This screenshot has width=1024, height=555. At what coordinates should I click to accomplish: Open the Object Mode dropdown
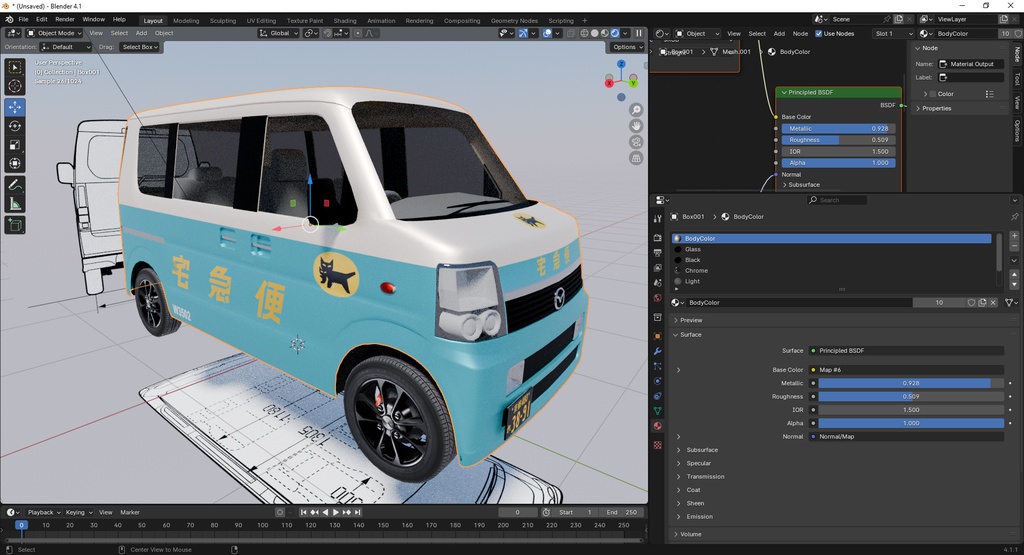pyautogui.click(x=54, y=33)
